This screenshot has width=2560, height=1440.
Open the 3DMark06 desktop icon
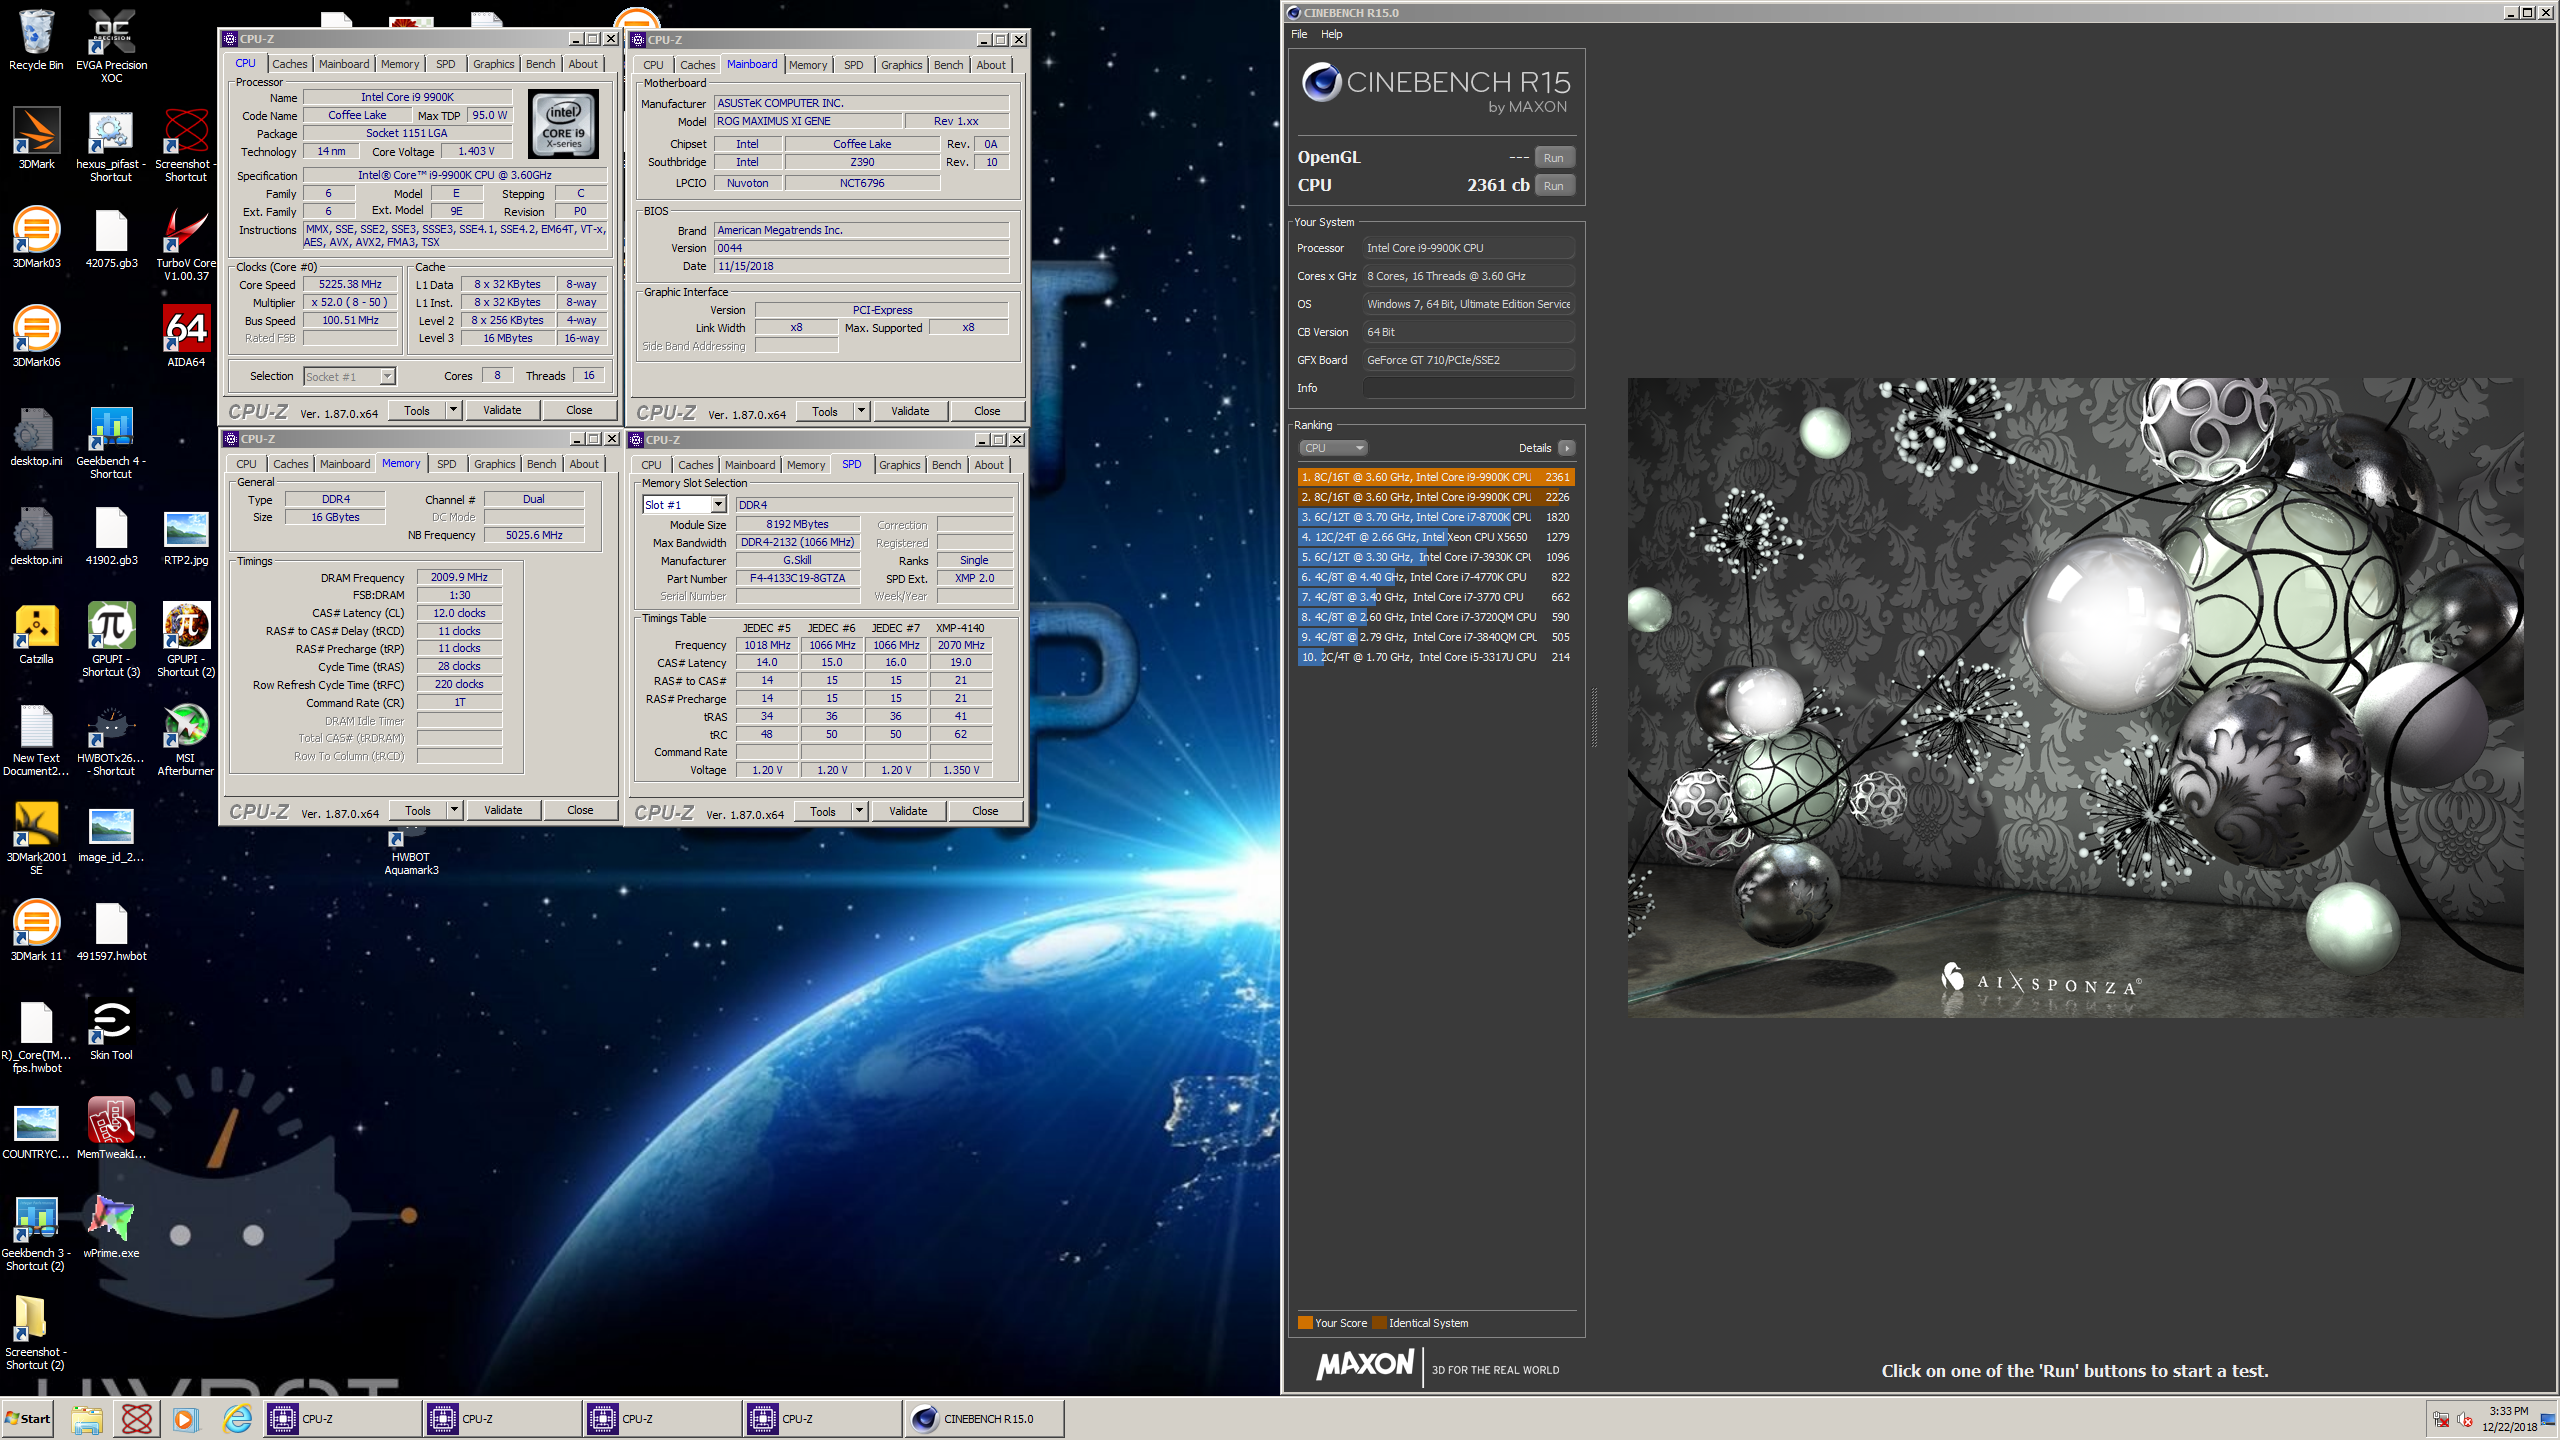36,337
